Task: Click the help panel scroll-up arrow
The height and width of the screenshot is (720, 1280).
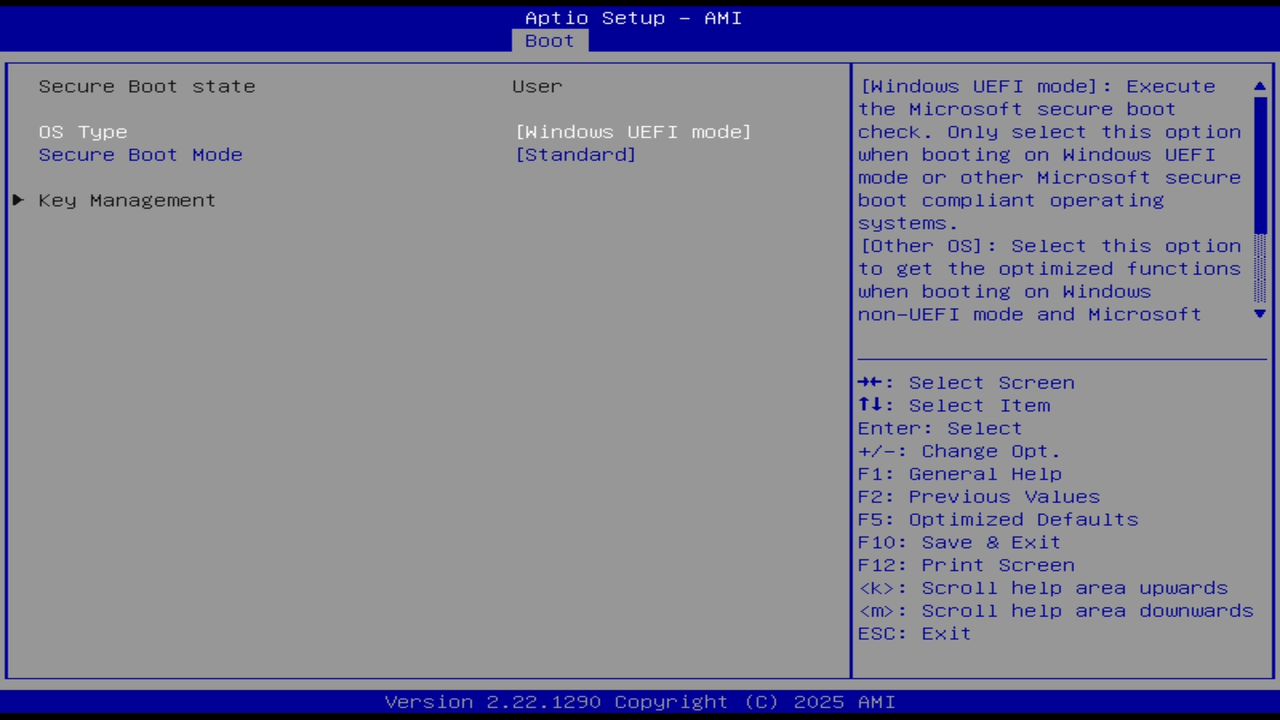Action: click(1259, 86)
